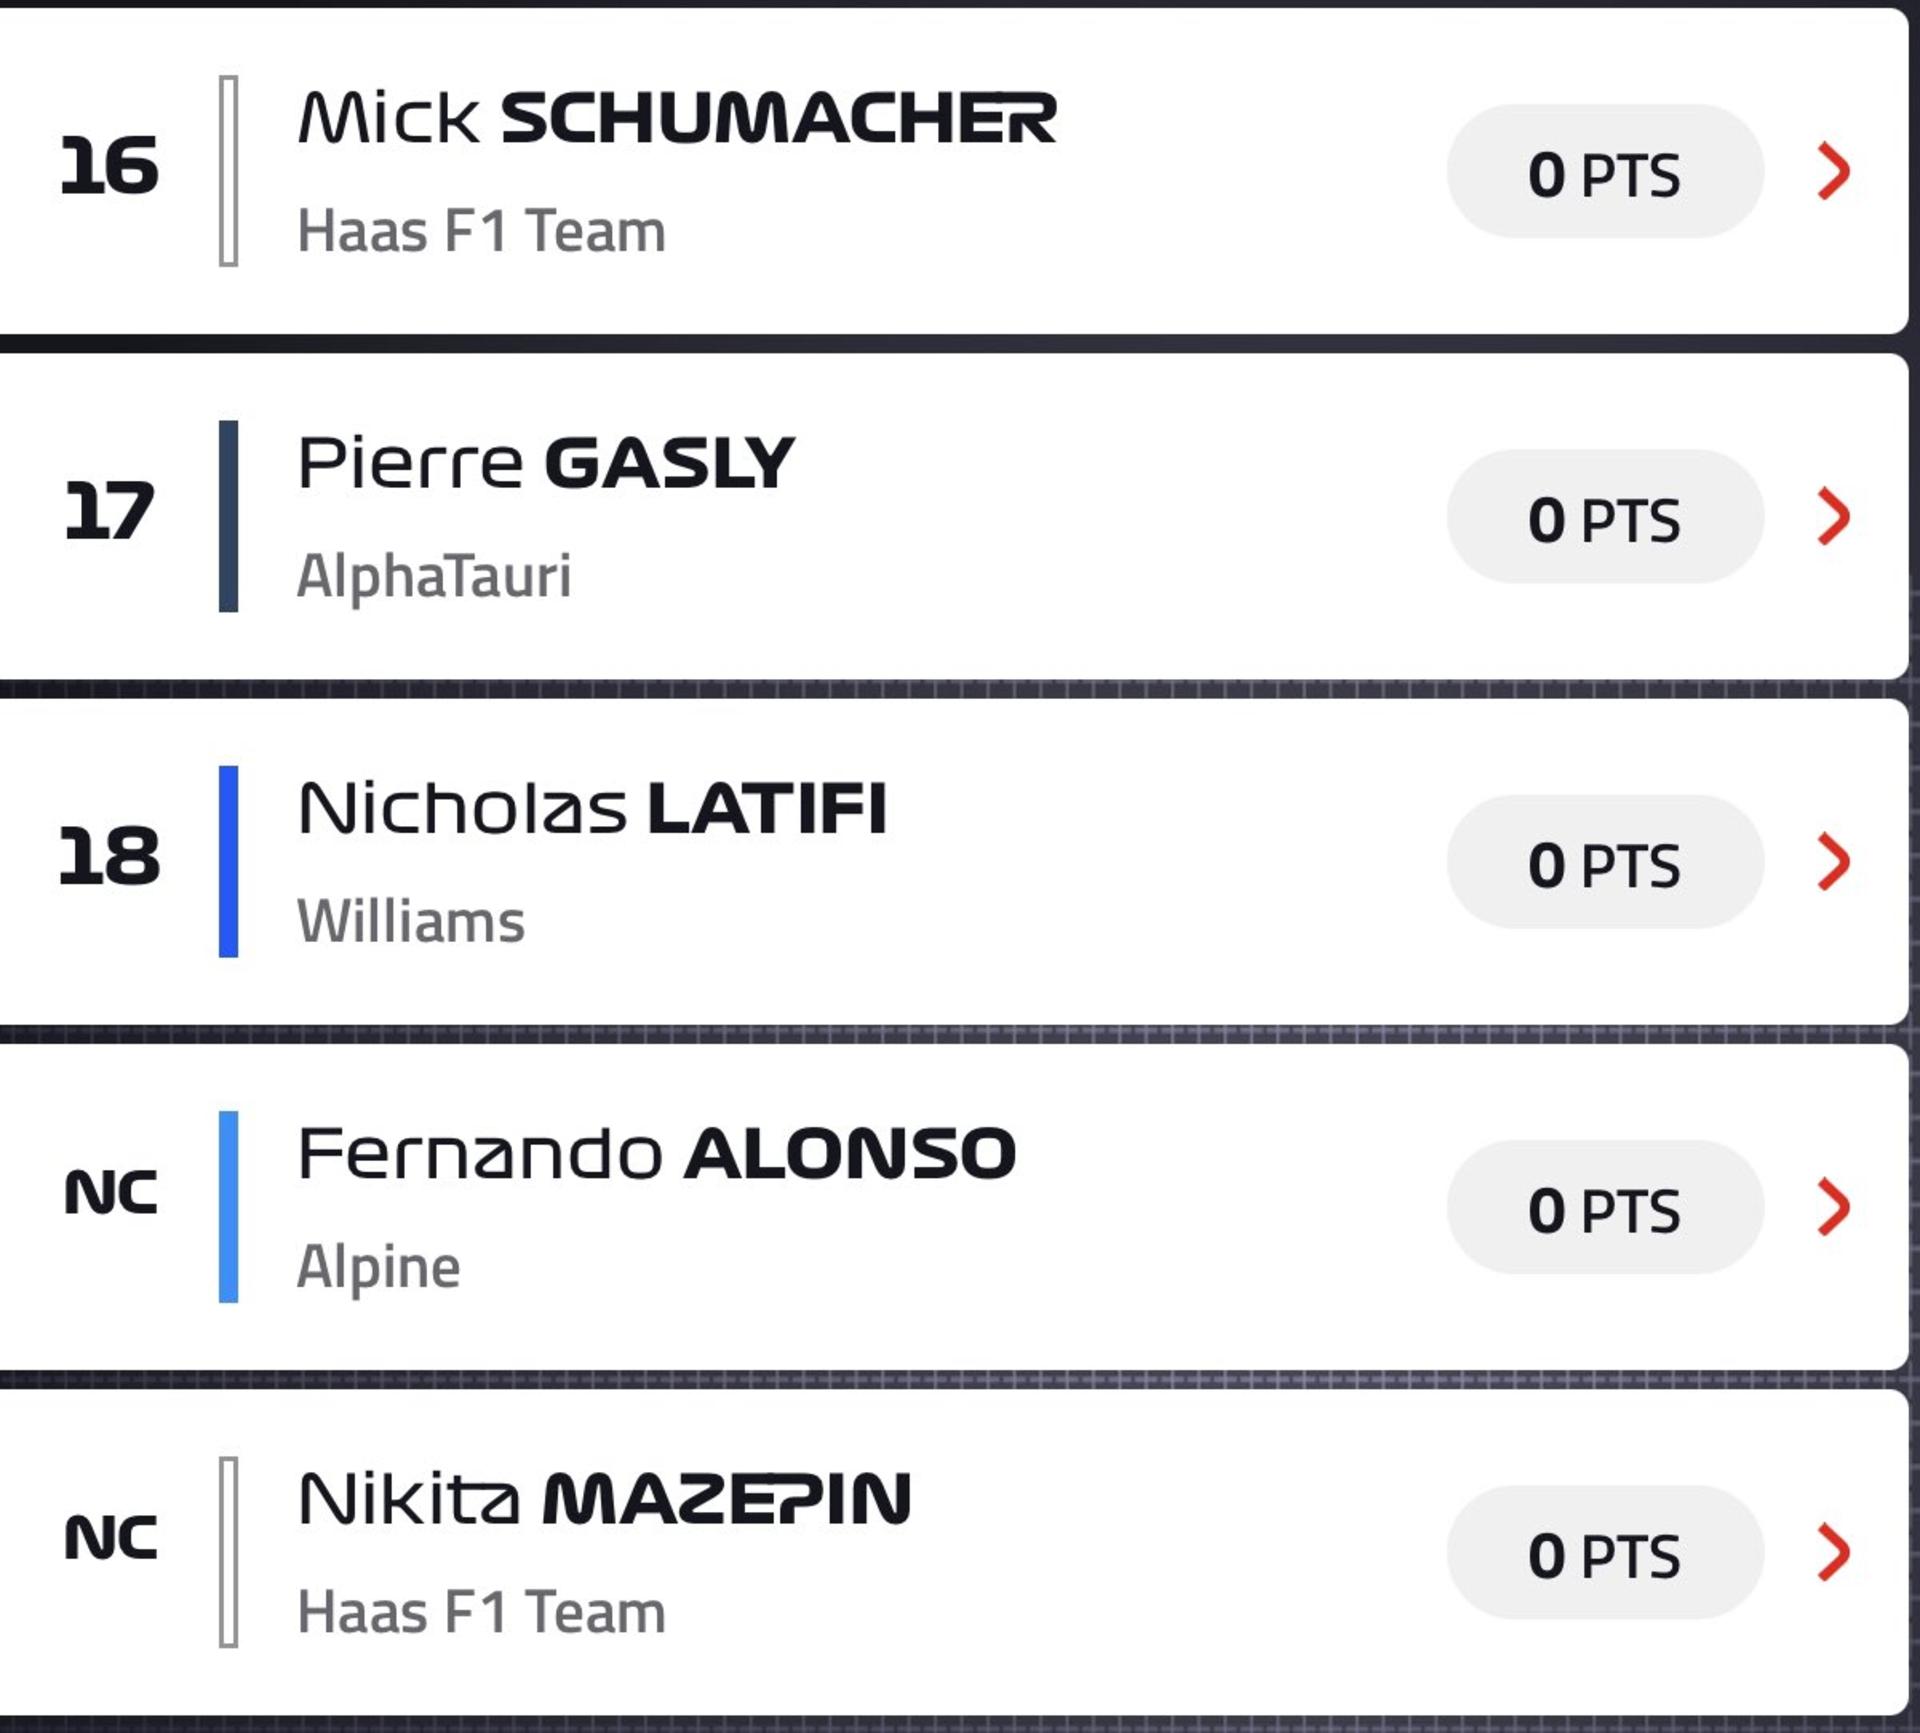Open driver name Pierre GASLY

546,463
